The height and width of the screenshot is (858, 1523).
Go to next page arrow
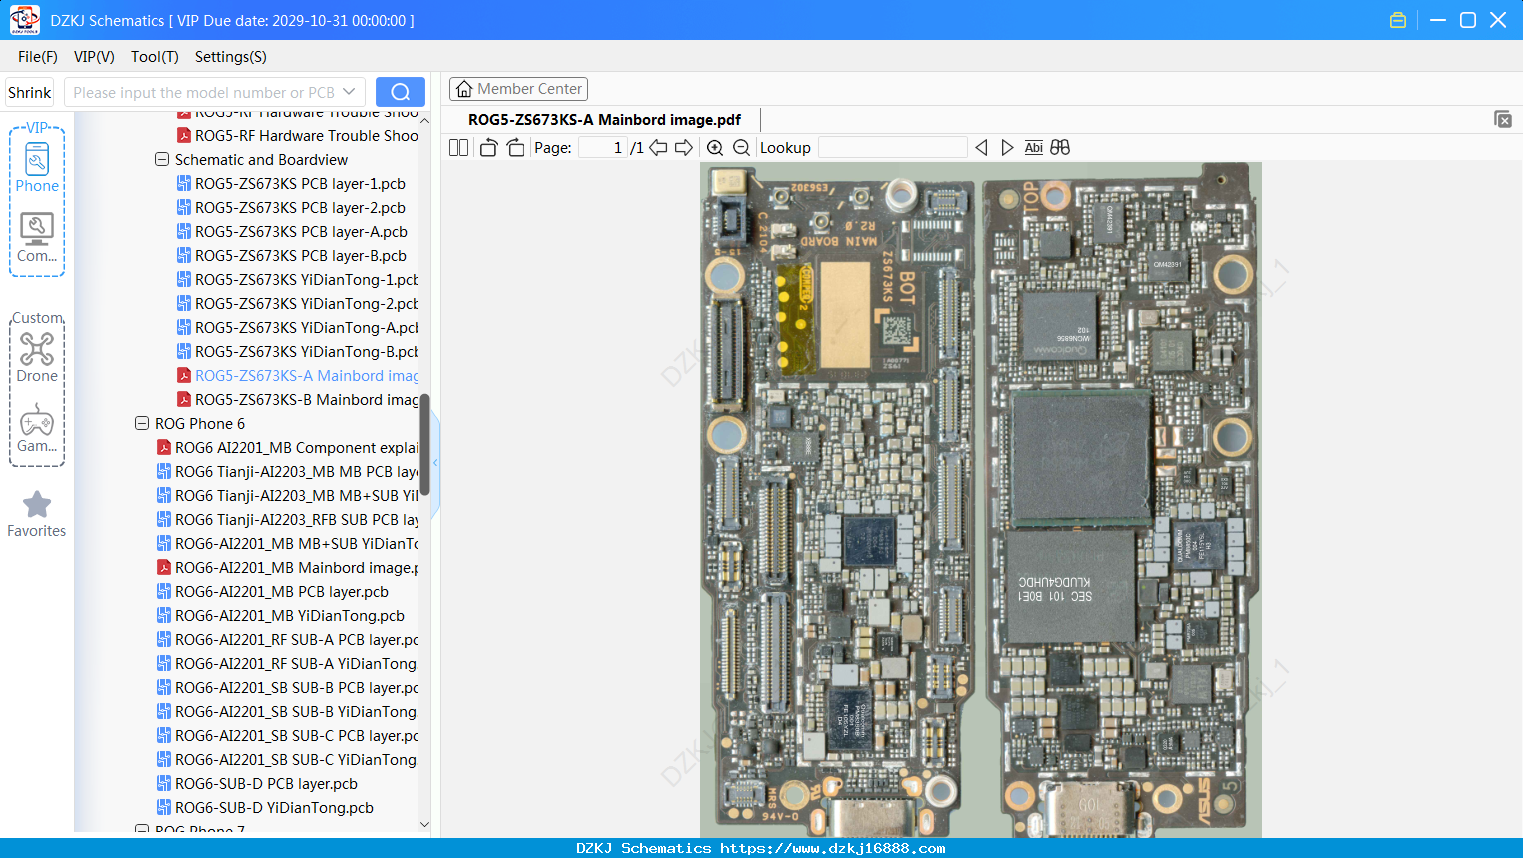tap(684, 148)
